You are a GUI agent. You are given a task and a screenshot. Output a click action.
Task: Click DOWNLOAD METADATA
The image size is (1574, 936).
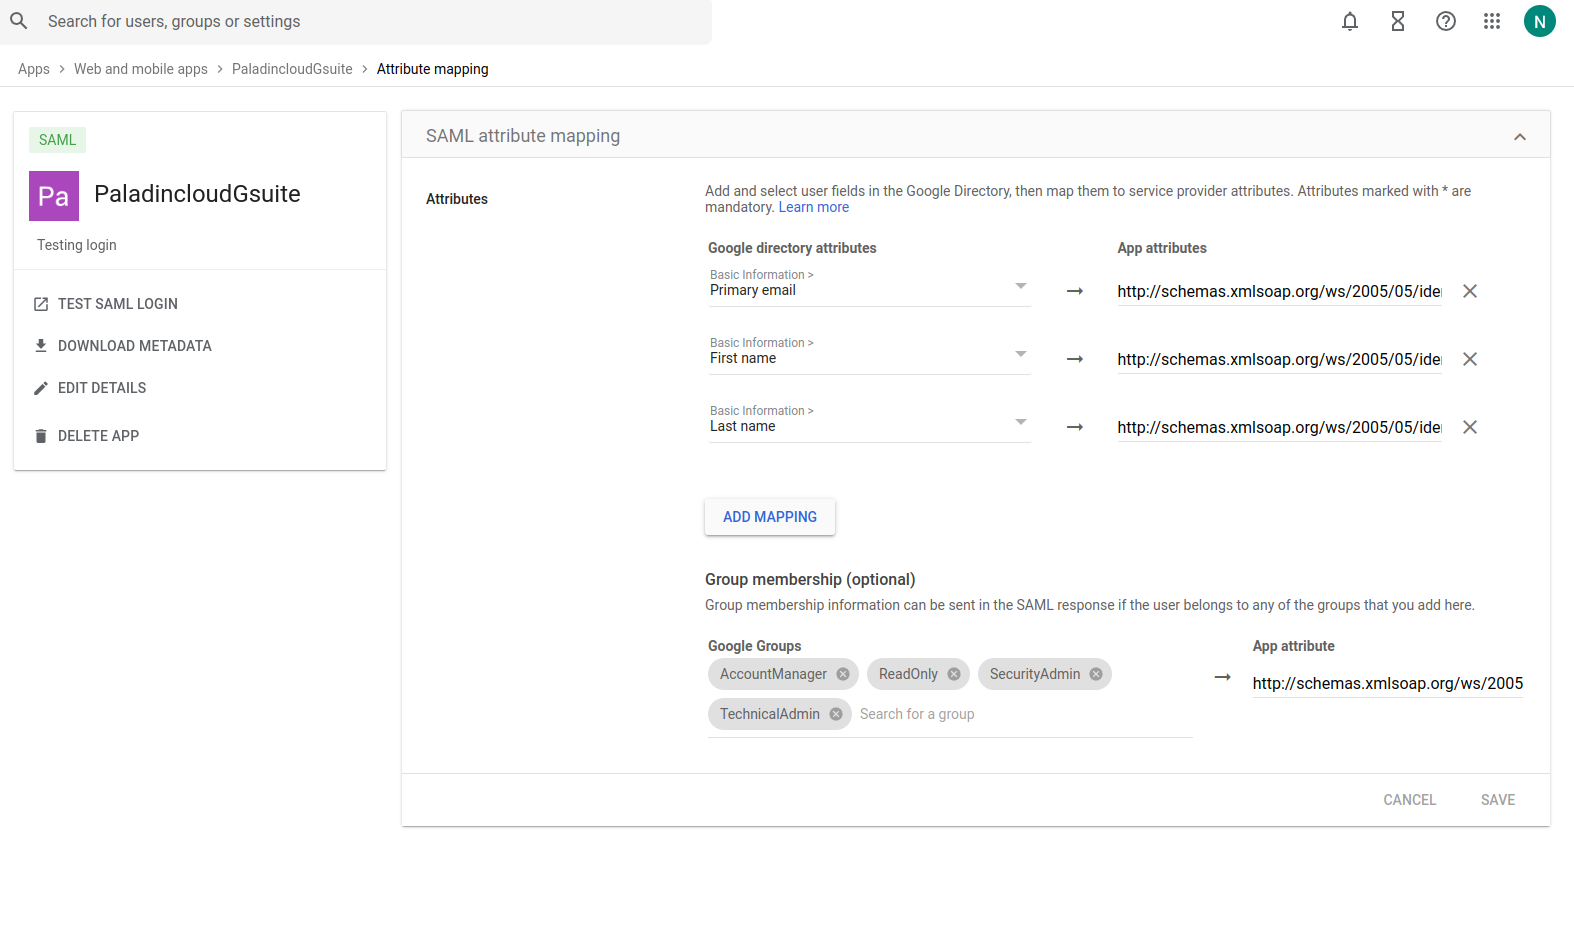click(x=123, y=346)
